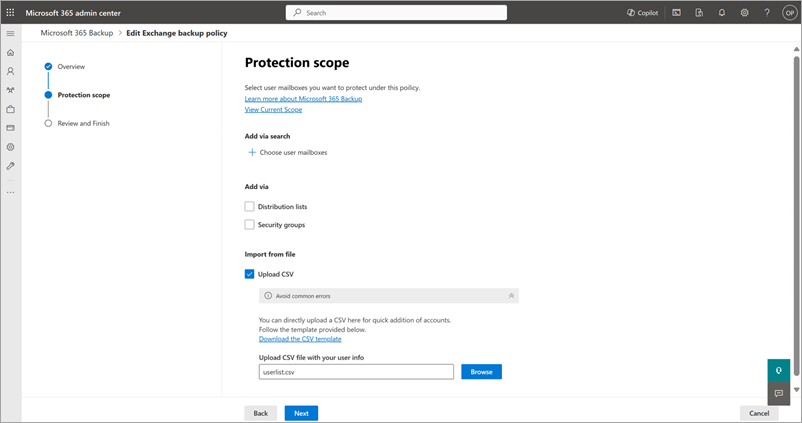This screenshot has width=802, height=423.
Task: Open Settings gear in left sidebar
Action: pos(10,147)
